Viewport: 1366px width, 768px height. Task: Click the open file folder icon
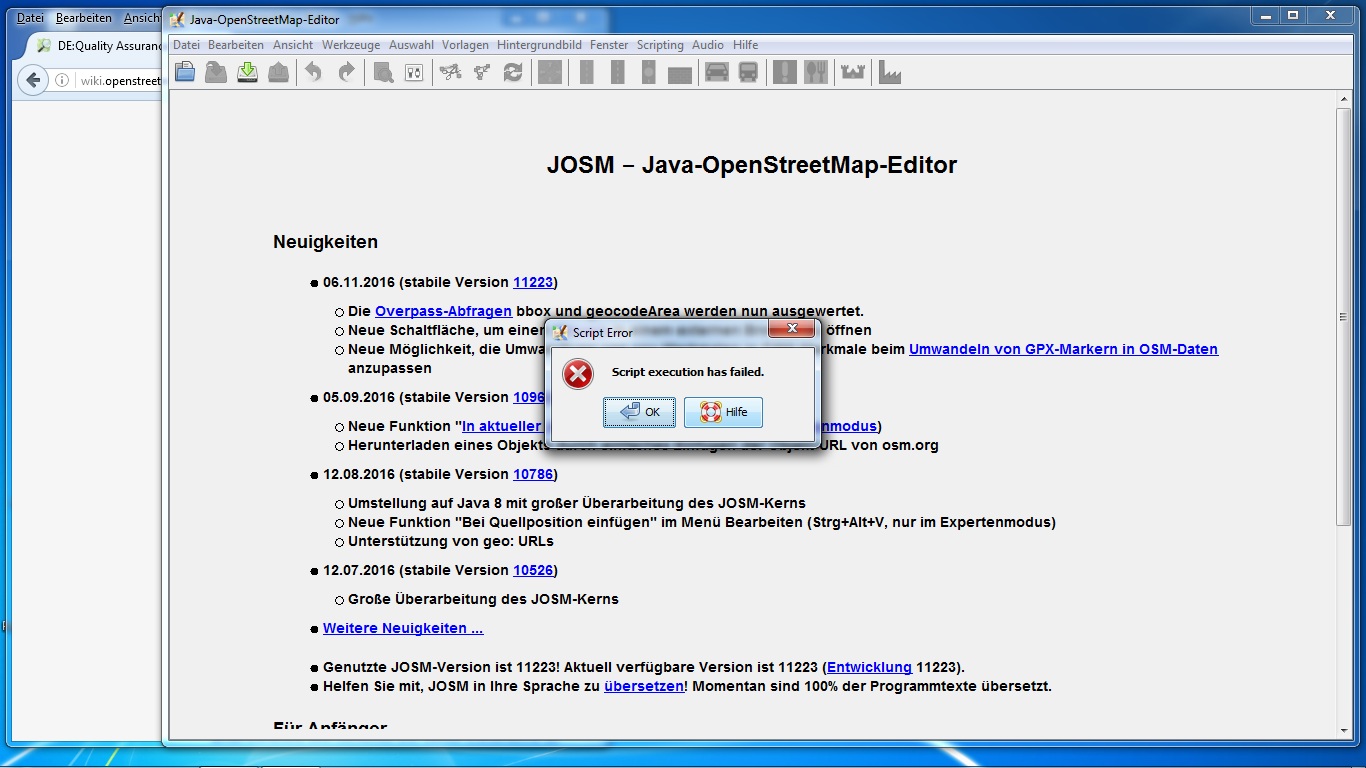click(x=185, y=72)
